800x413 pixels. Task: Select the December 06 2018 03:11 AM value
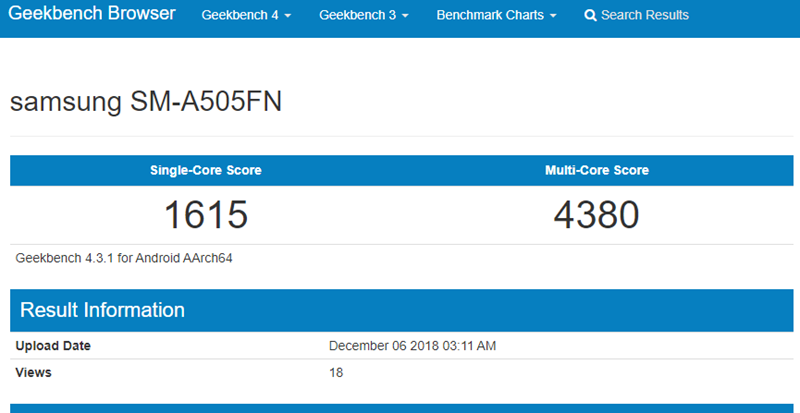click(412, 346)
